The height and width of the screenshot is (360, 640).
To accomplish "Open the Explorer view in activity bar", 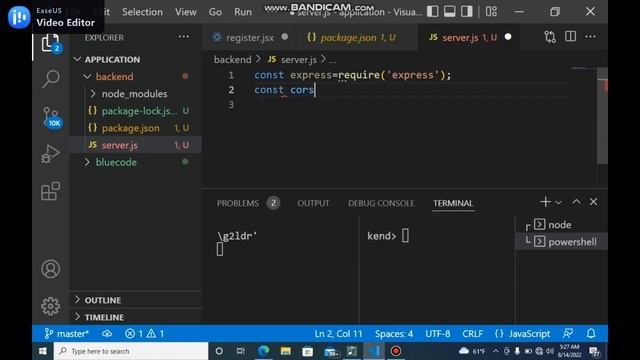I will pos(50,43).
